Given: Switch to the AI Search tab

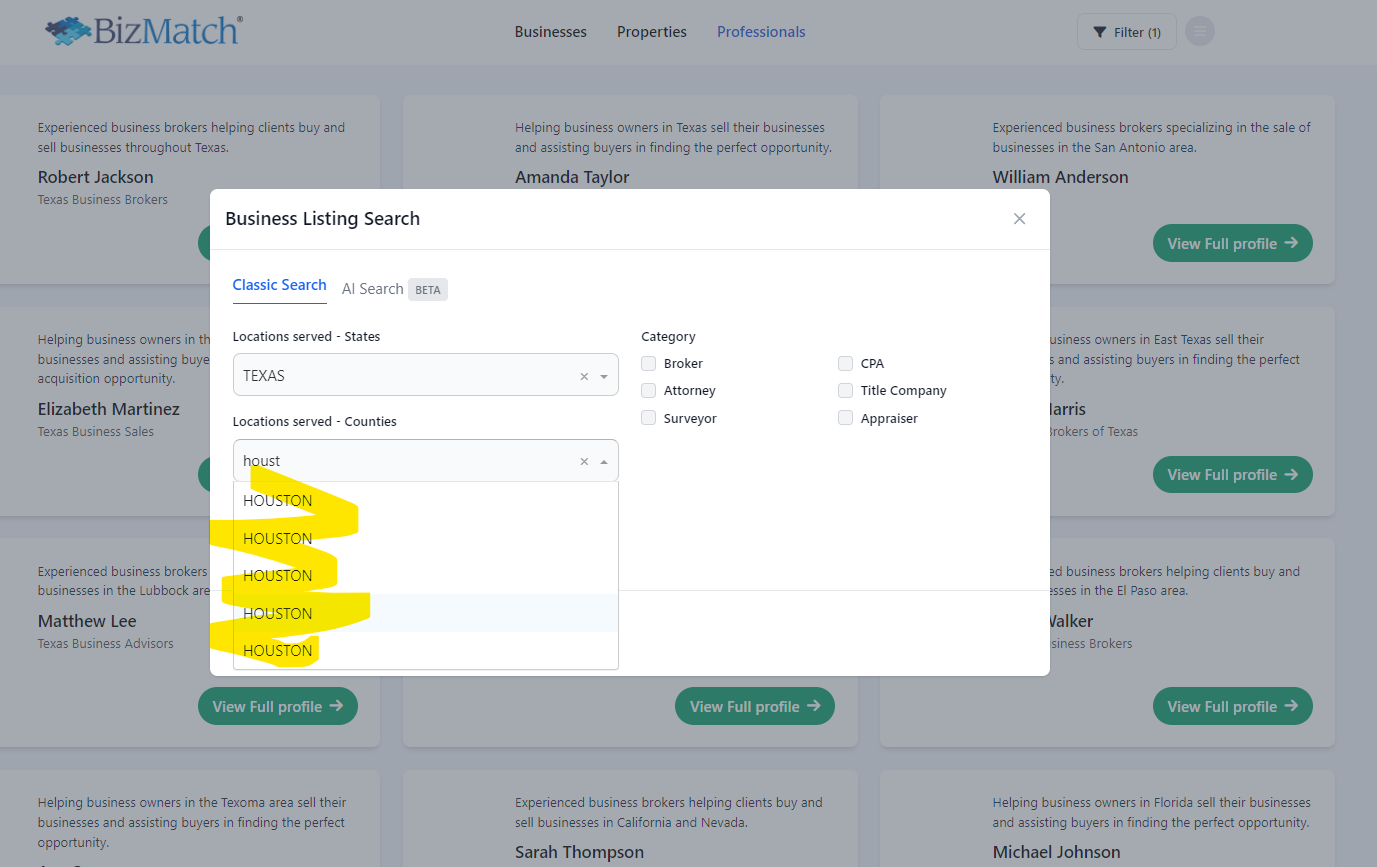Looking at the screenshot, I should [x=373, y=289].
